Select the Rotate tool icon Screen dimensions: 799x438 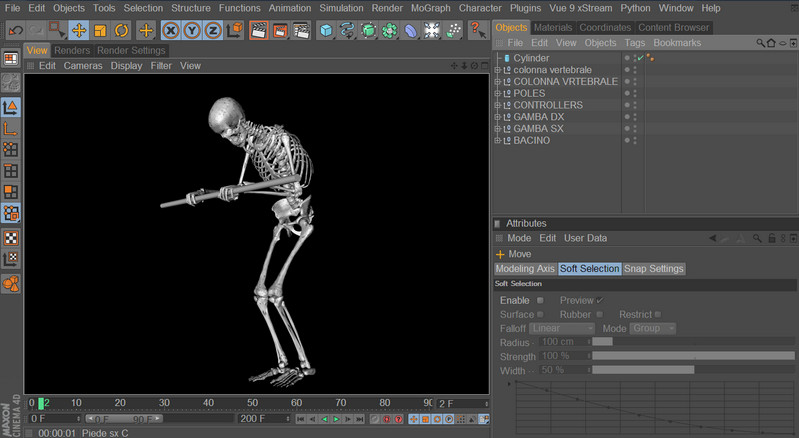pos(121,30)
